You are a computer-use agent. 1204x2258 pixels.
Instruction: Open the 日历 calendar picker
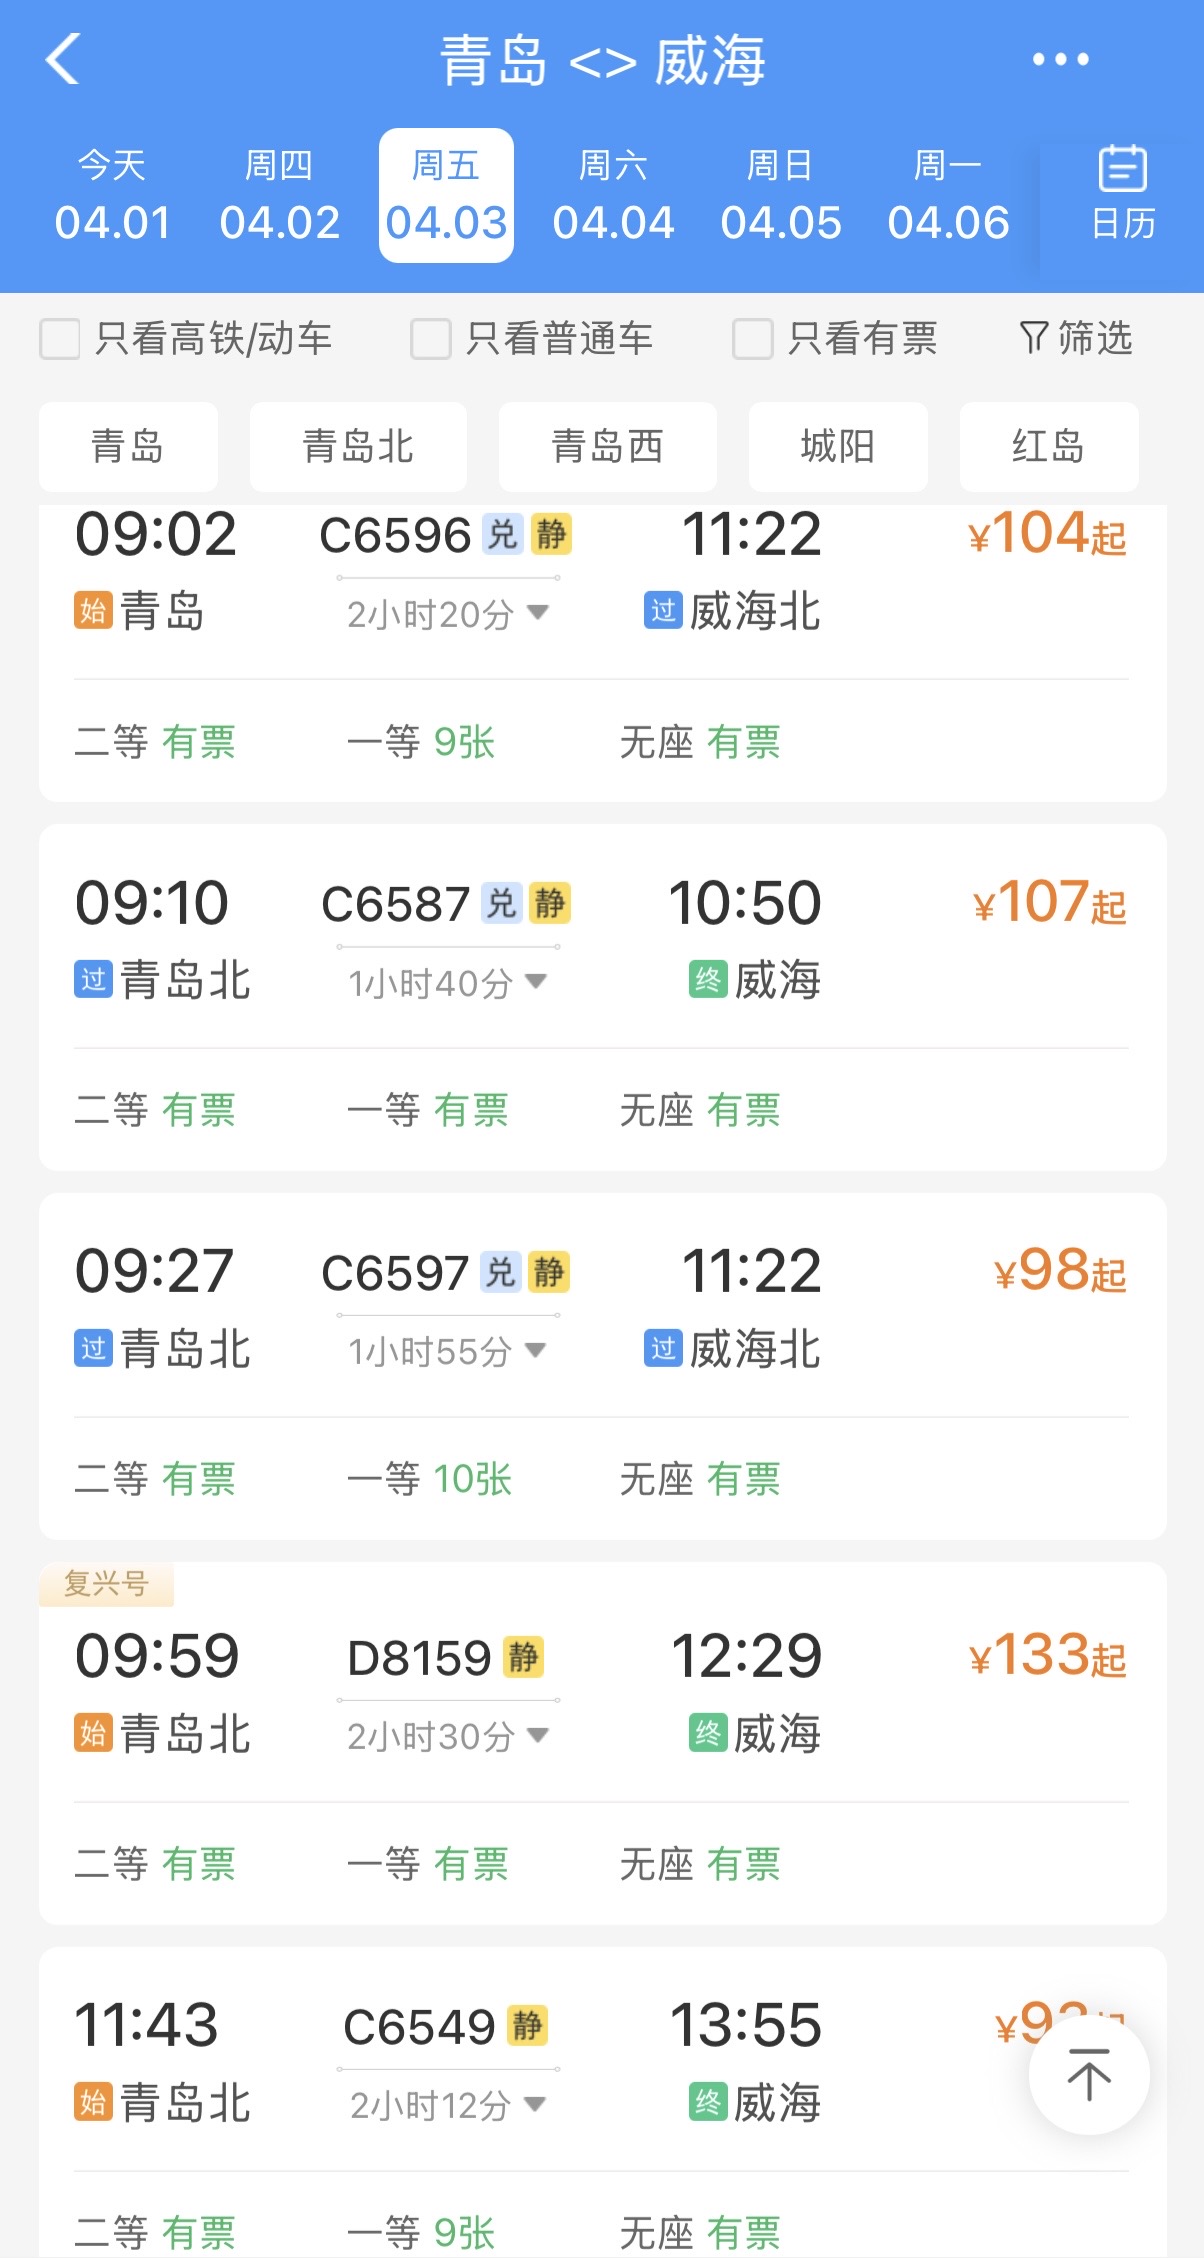click(1122, 195)
